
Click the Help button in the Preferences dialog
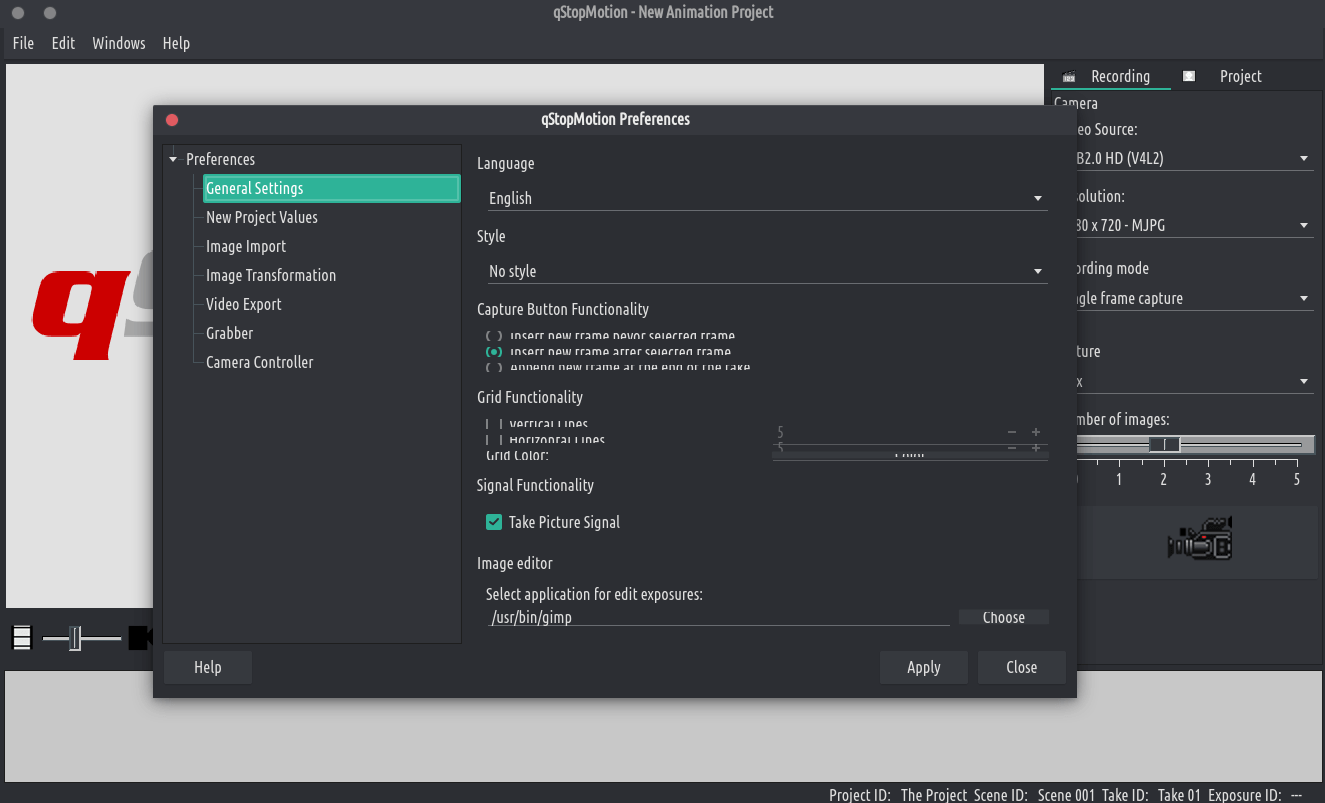208,667
